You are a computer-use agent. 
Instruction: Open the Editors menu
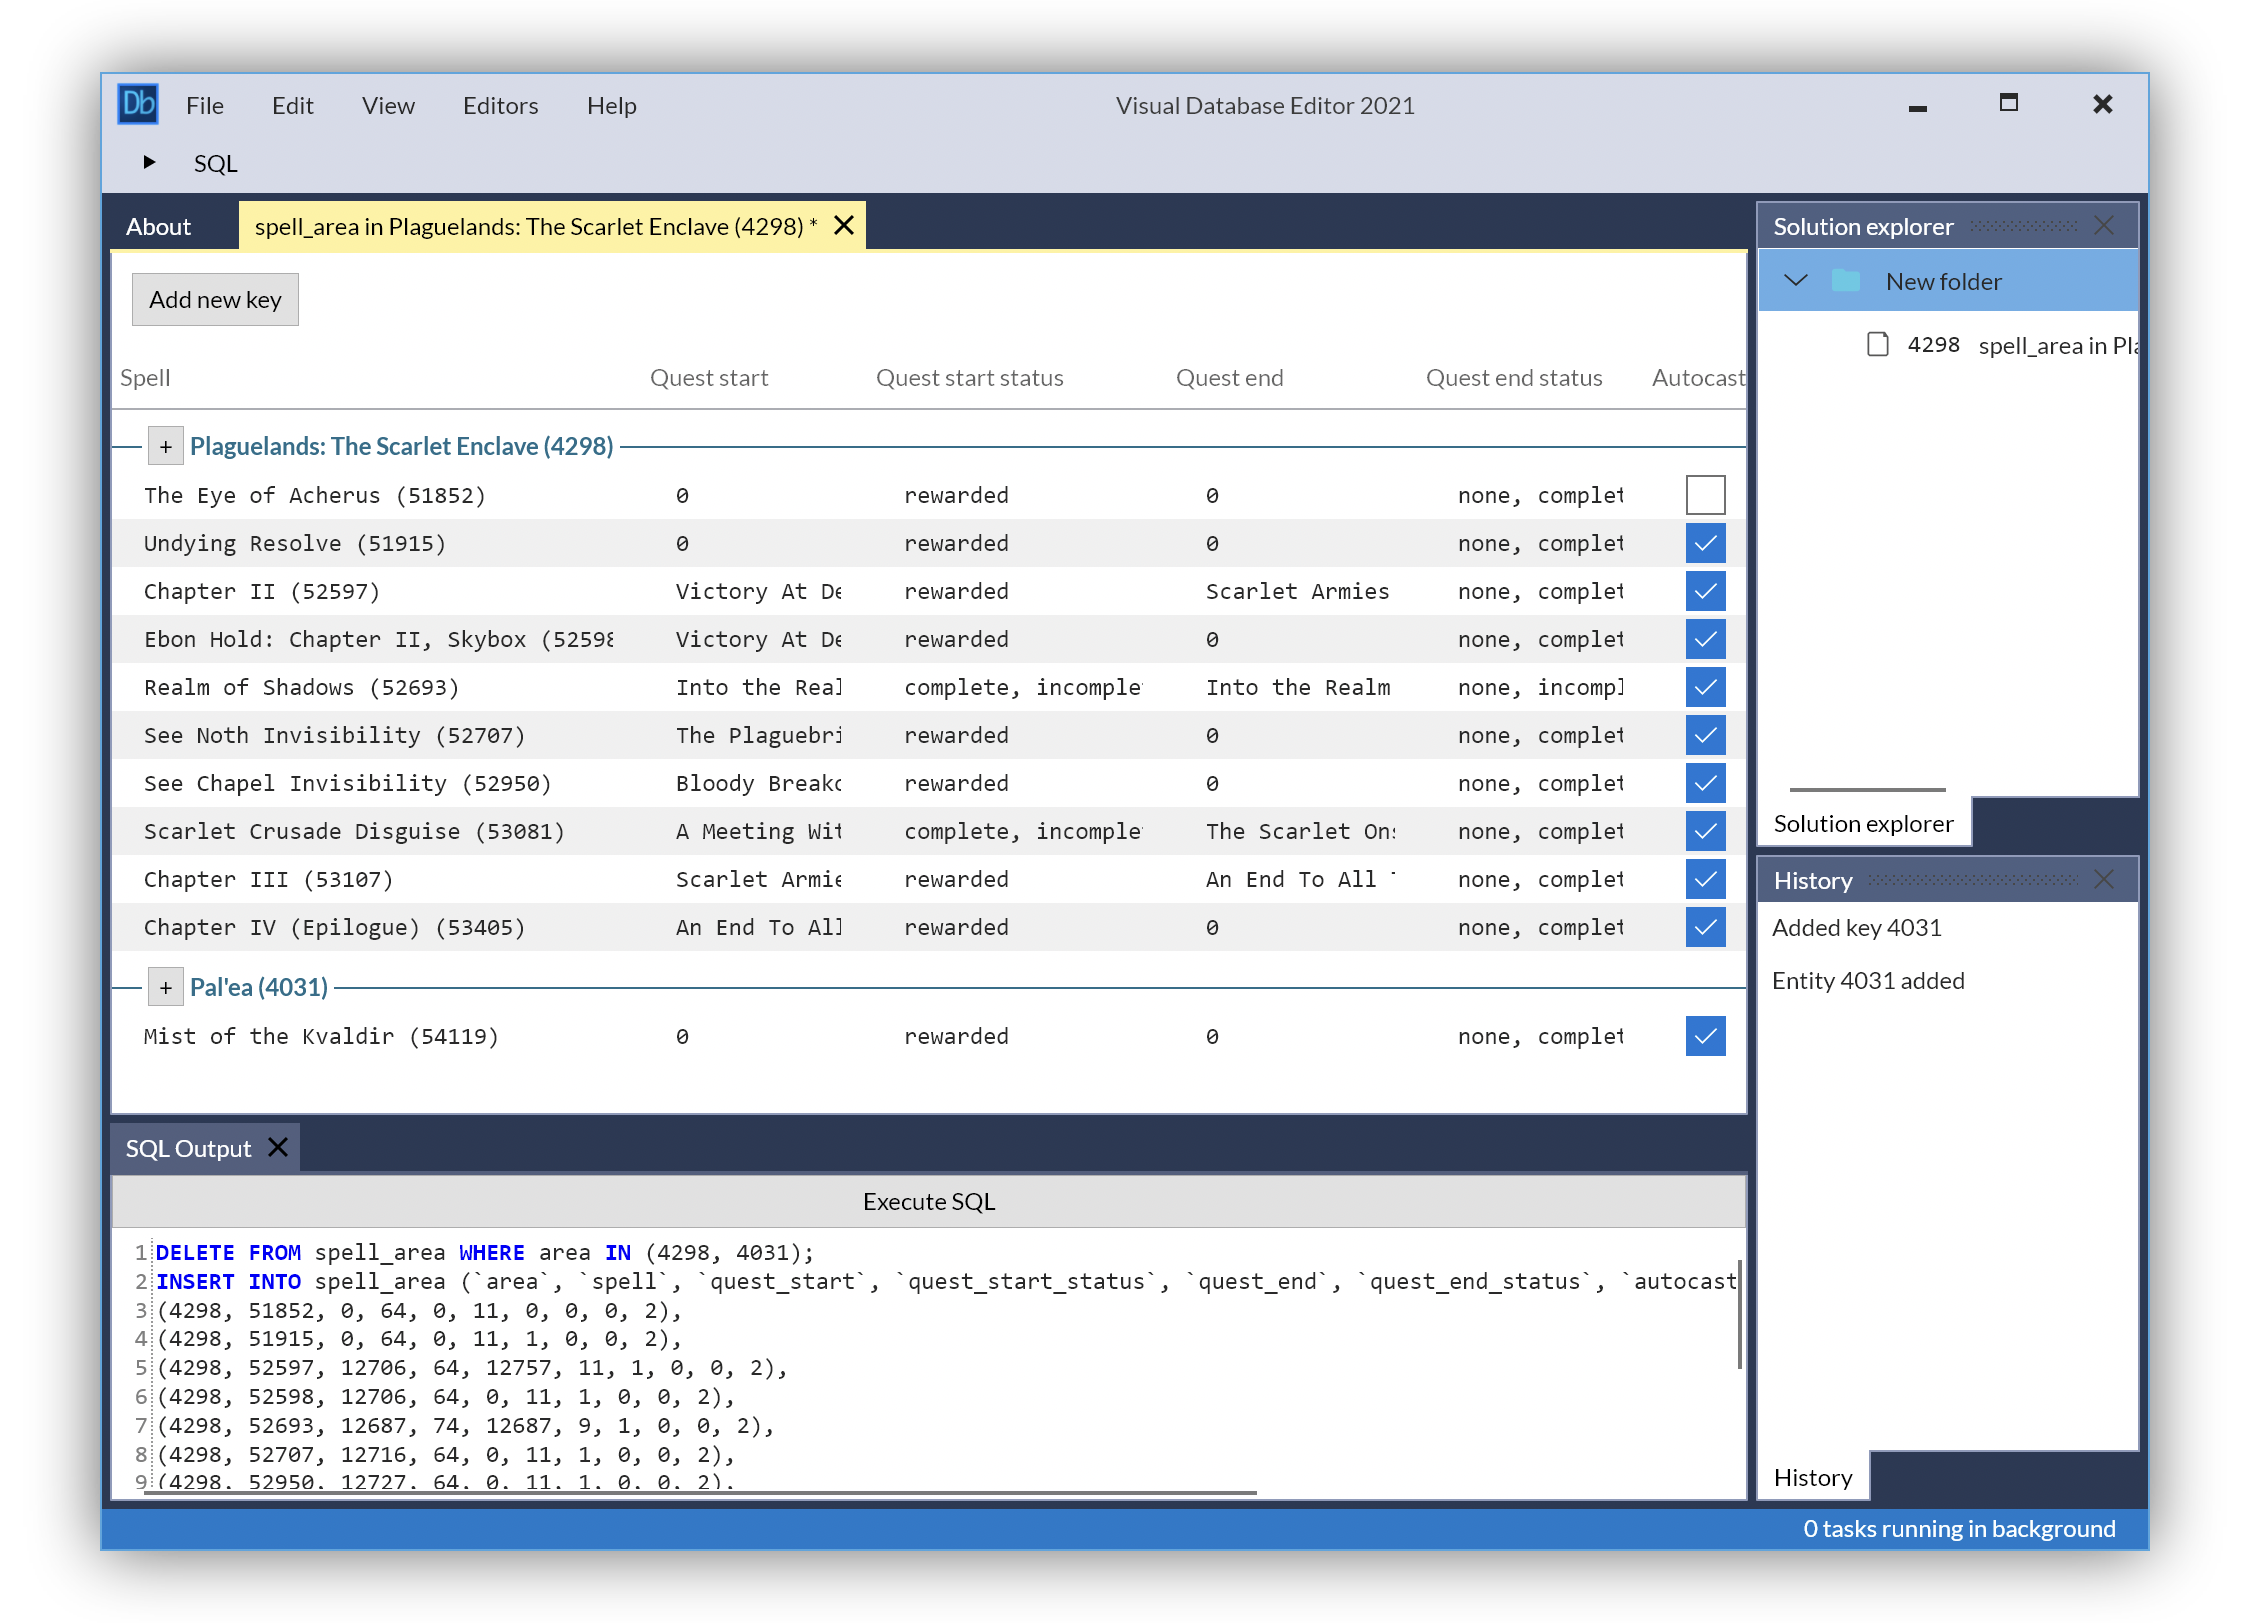500,106
